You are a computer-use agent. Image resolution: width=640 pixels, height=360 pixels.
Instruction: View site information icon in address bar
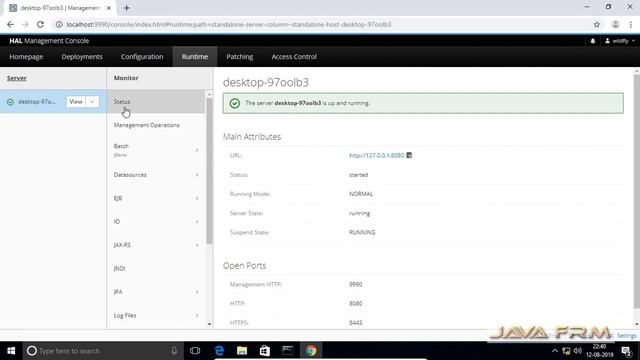(x=59, y=24)
